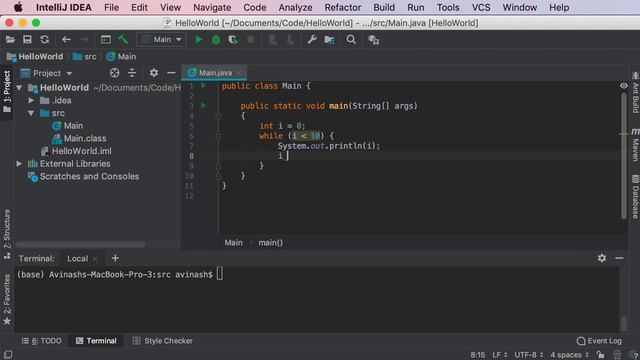The height and width of the screenshot is (360, 640).
Task: Open the Event Log
Action: click(x=599, y=340)
